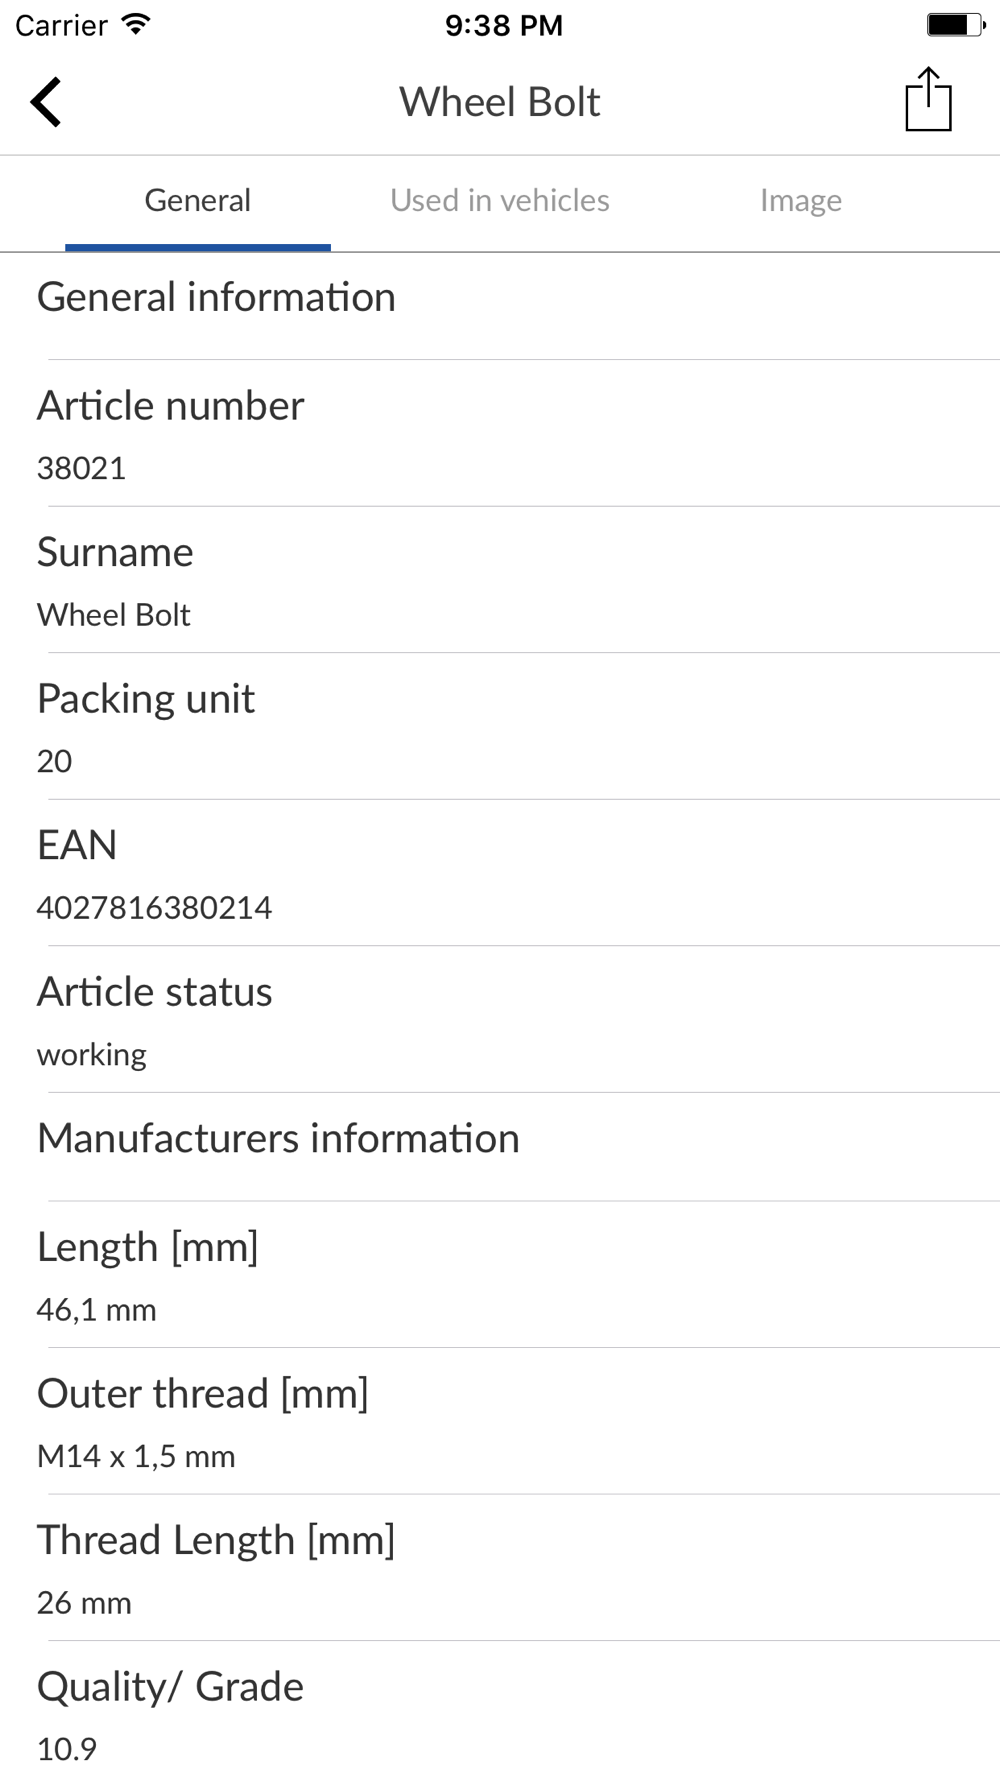Tap the Surname value Wheel Bolt
The image size is (1000, 1778).
pos(114,615)
